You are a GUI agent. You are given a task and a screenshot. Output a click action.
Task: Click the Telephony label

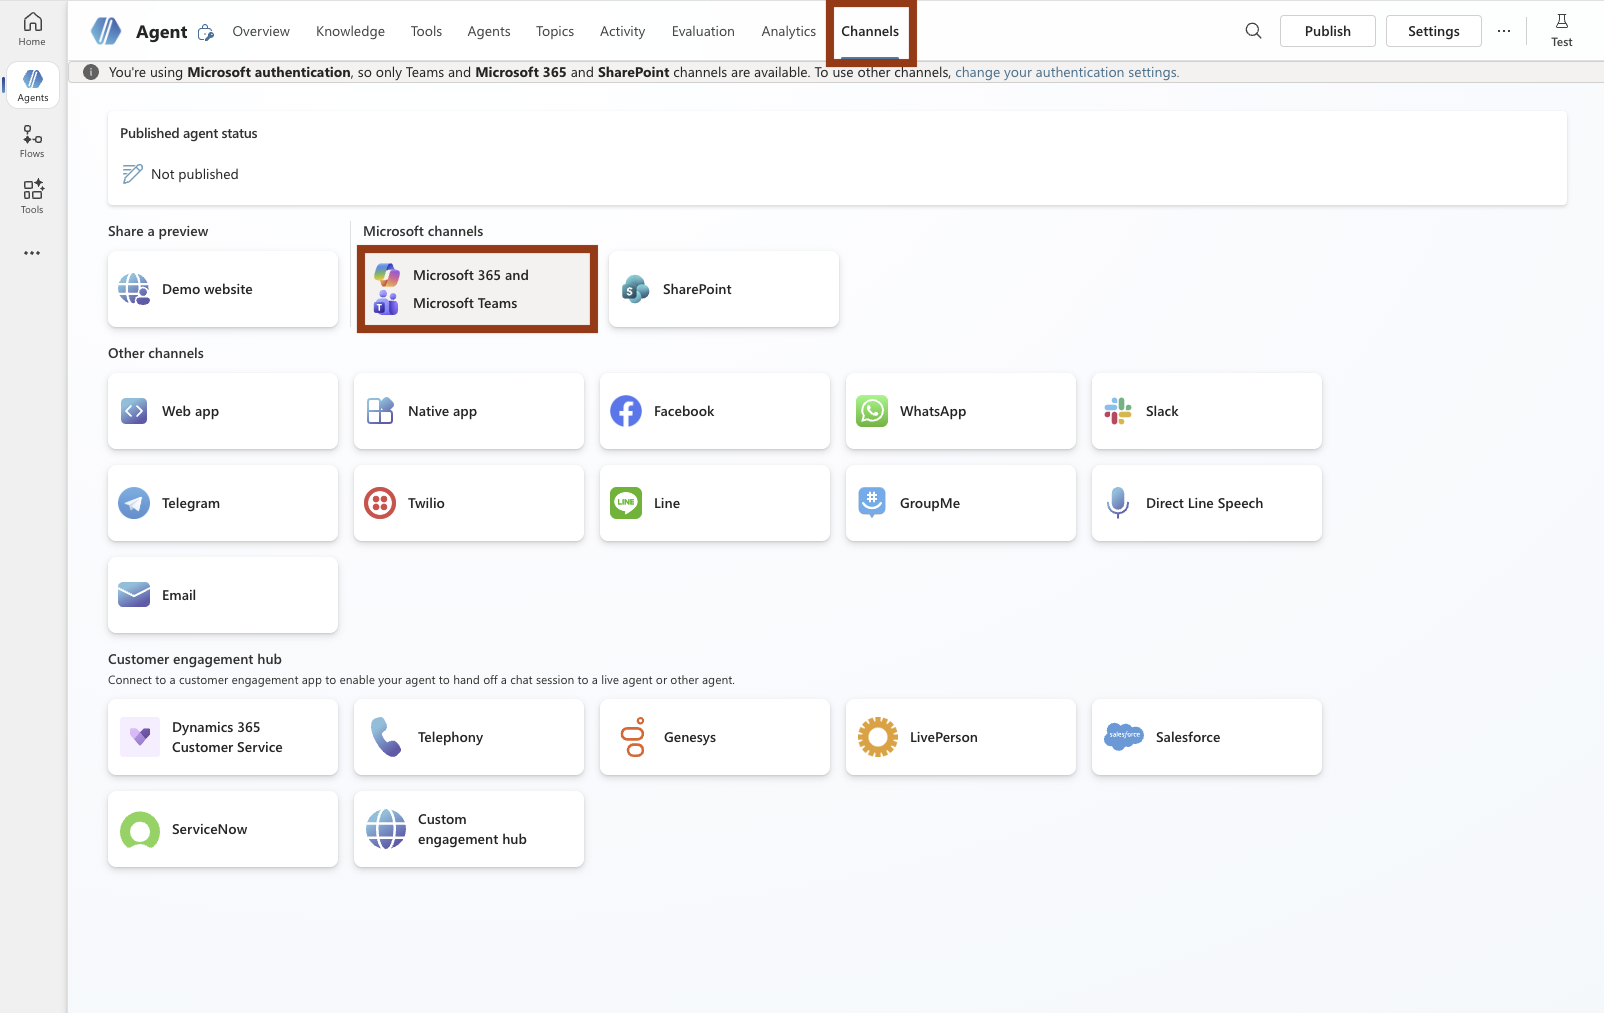coord(450,737)
